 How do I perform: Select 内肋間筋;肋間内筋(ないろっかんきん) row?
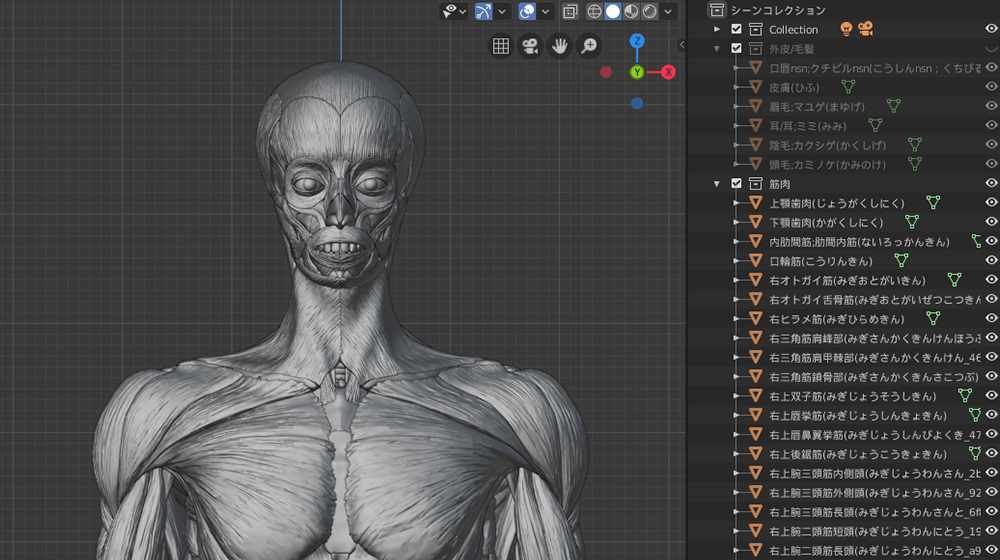coord(859,241)
